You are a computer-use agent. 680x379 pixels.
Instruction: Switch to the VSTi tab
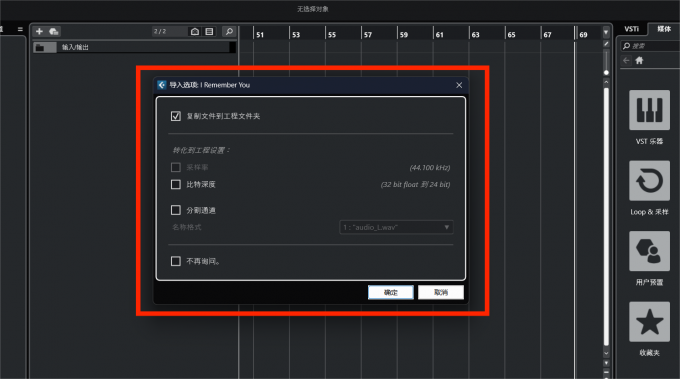631,29
